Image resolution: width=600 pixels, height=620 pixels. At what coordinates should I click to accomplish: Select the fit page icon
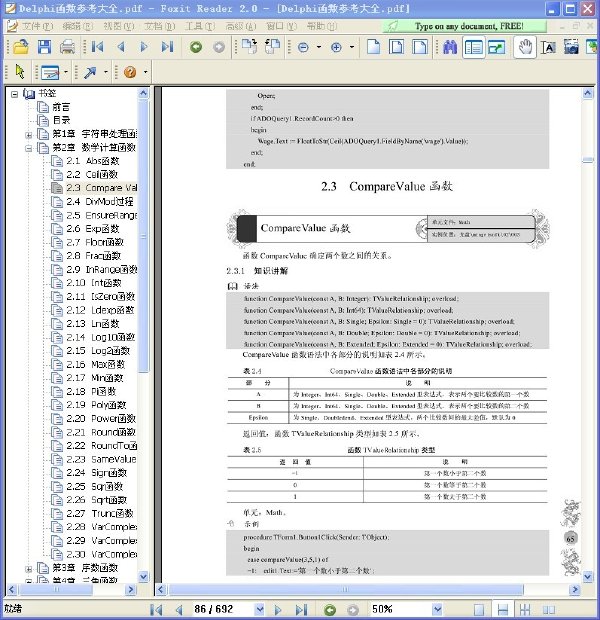(396, 47)
